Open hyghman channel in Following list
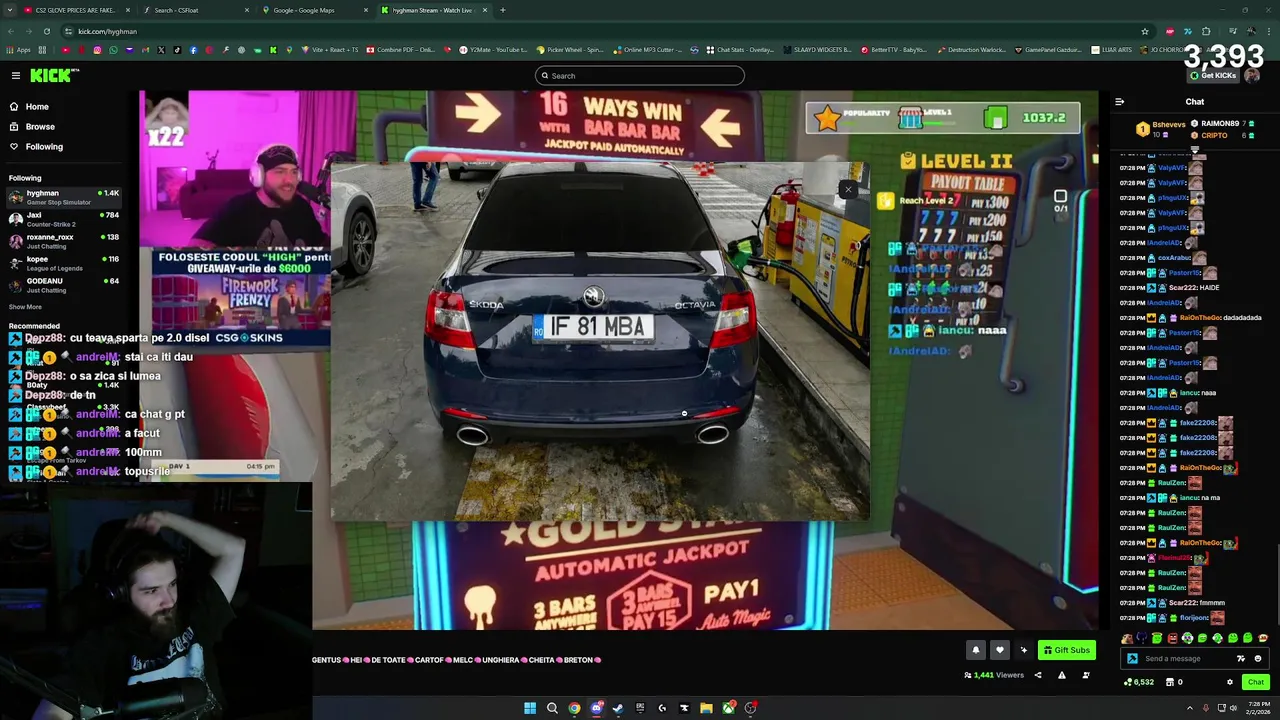This screenshot has width=1280, height=720. click(64, 197)
